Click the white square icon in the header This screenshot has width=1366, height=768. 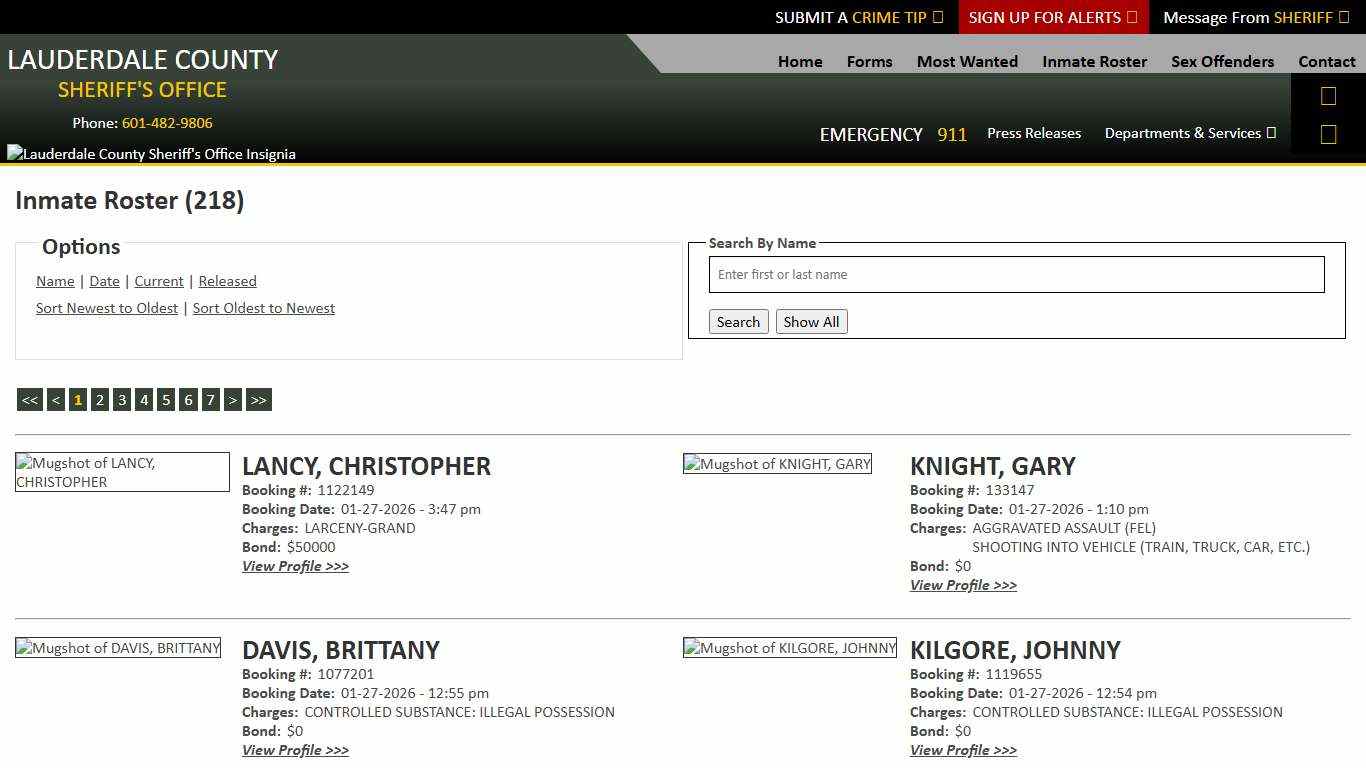pyautogui.click(x=1328, y=95)
